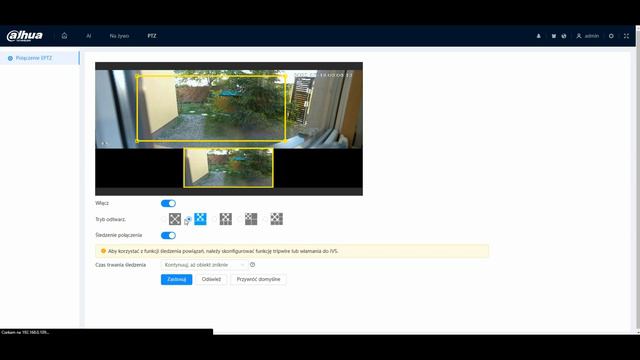
Task: Click the timestamp overlay in the video
Action: (x=324, y=75)
